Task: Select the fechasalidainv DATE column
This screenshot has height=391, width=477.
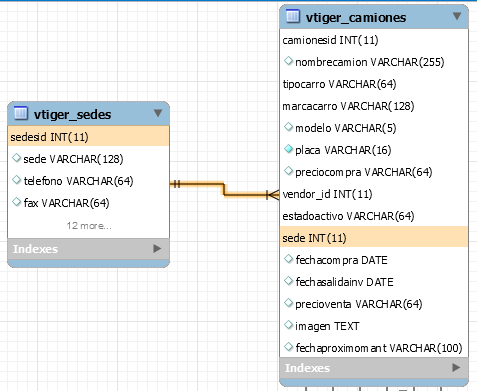Action: pos(374,282)
